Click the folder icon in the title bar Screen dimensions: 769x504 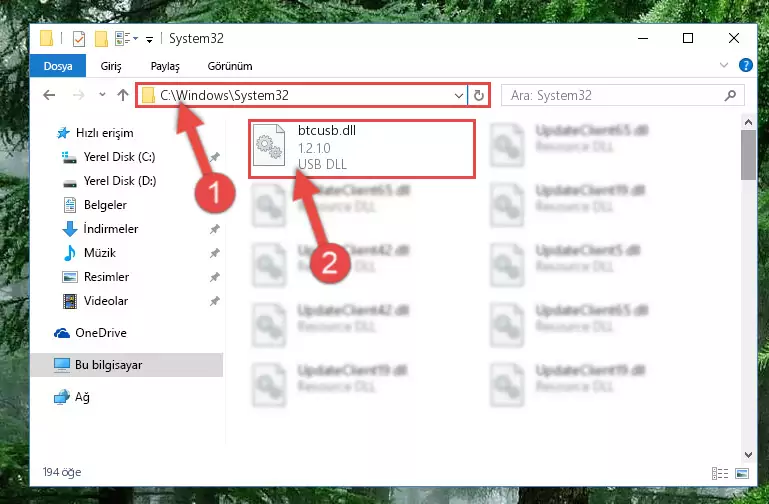[46, 38]
